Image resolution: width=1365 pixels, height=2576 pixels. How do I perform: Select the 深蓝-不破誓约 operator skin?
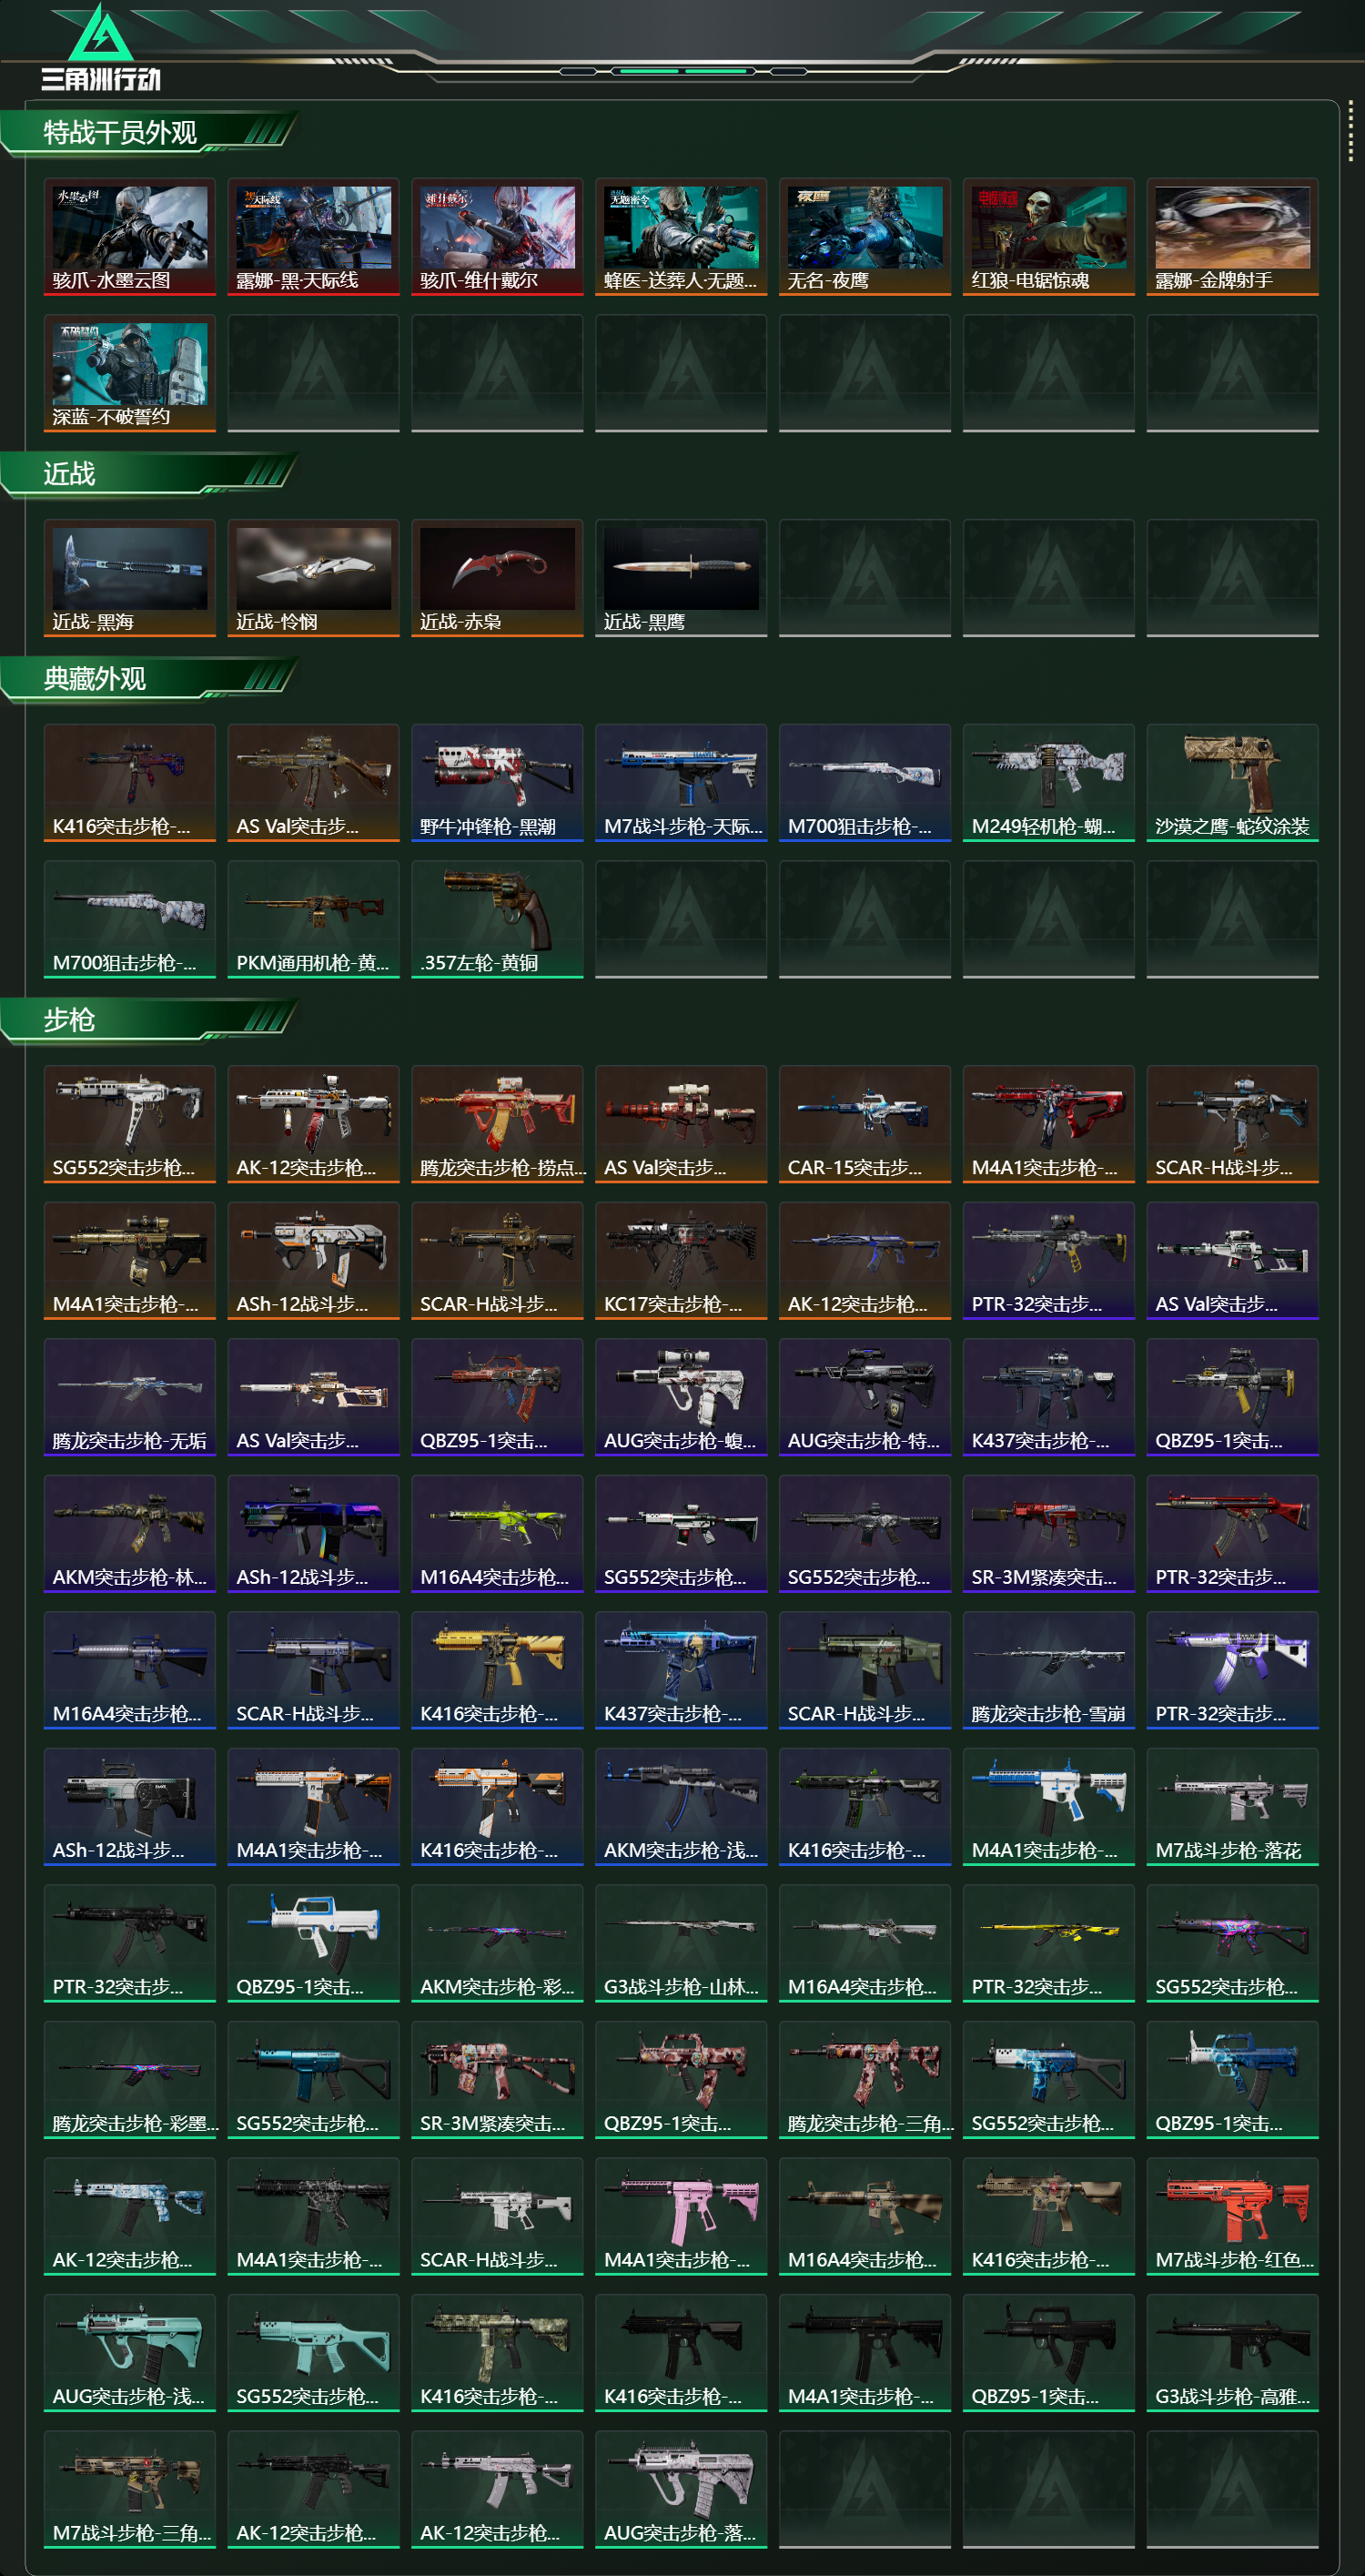[x=130, y=374]
